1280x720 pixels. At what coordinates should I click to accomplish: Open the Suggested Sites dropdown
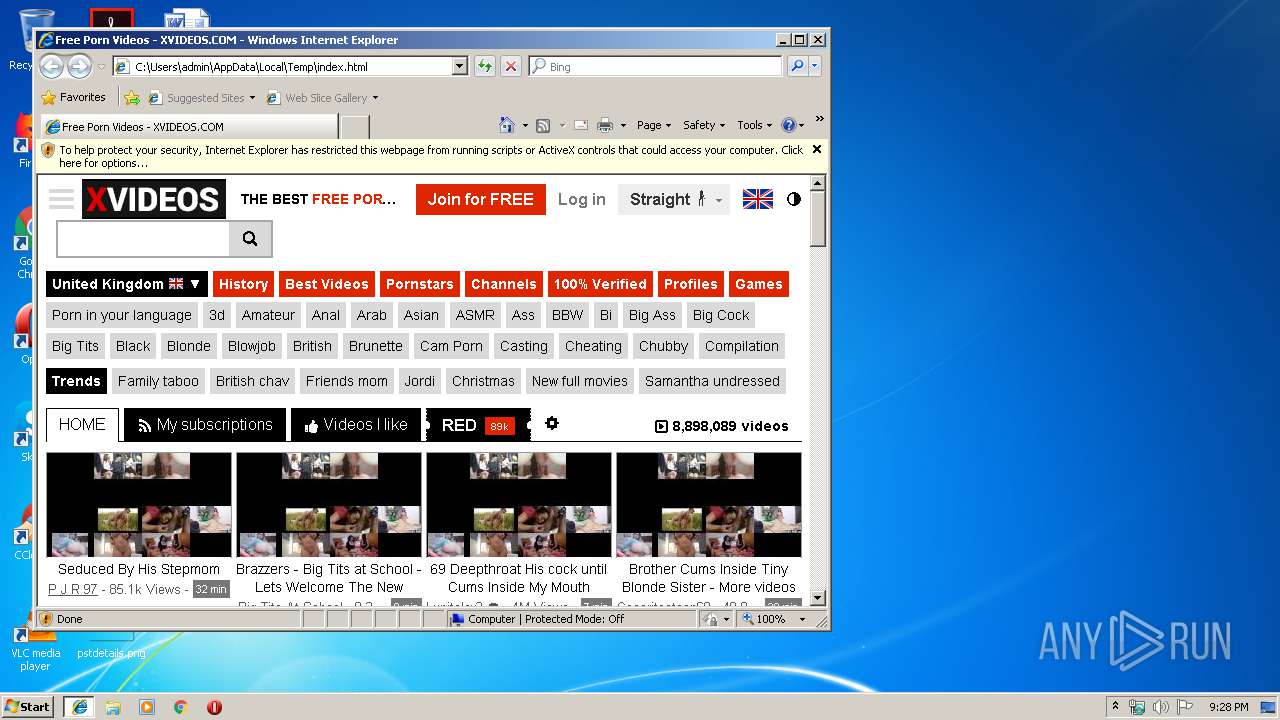(x=252, y=98)
